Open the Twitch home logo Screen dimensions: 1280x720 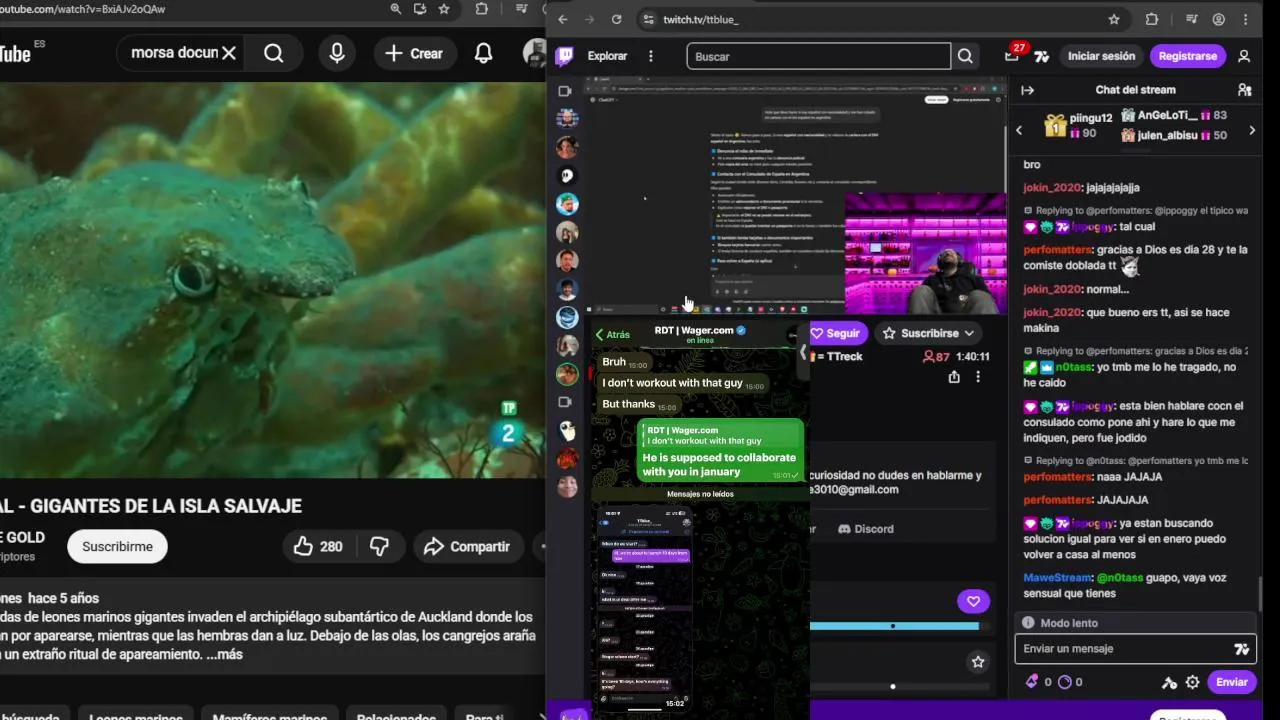pyautogui.click(x=565, y=56)
